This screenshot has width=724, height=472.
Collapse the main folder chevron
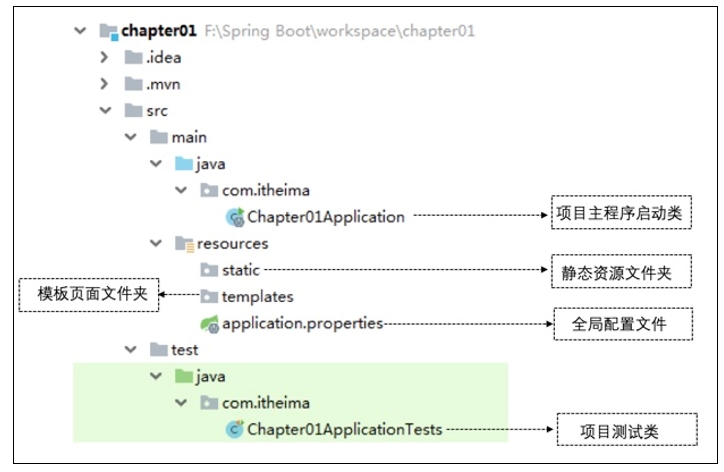point(131,137)
